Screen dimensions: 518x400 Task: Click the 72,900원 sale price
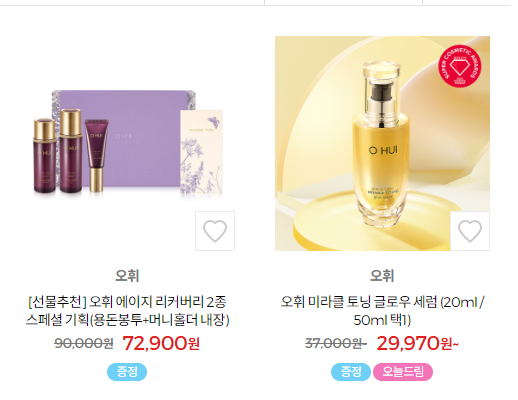[x=161, y=343]
